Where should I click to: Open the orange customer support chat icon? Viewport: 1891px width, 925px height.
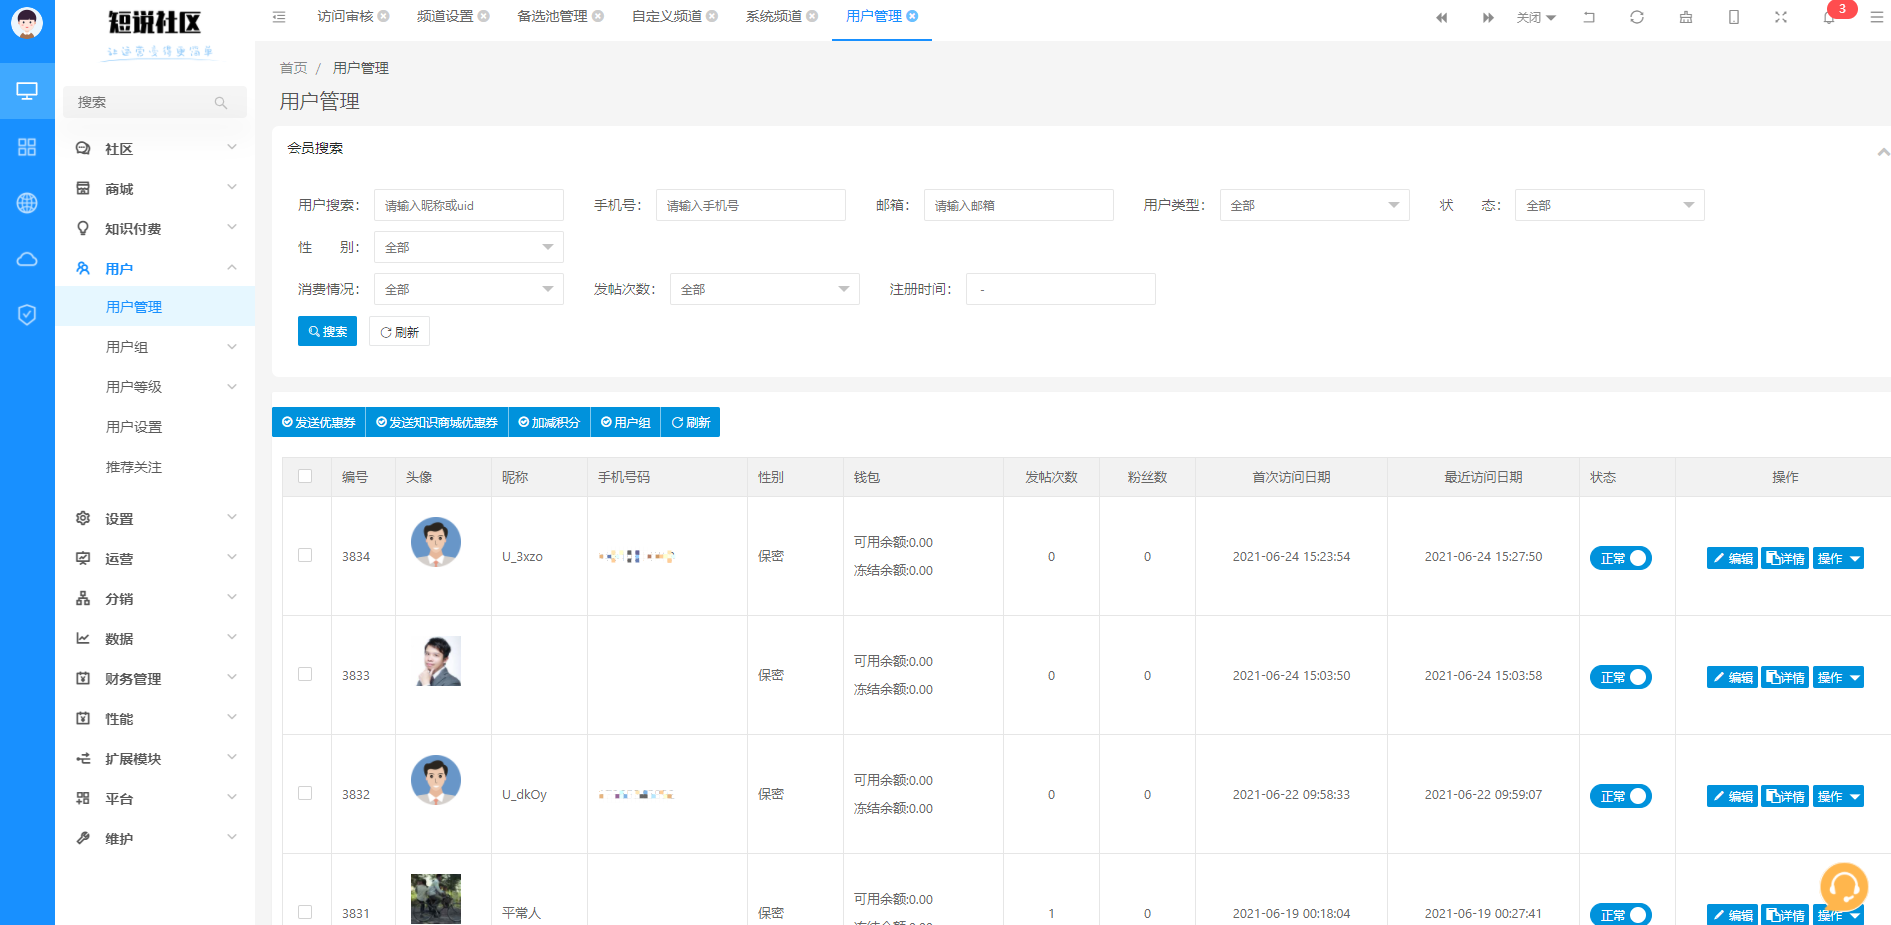point(1843,886)
